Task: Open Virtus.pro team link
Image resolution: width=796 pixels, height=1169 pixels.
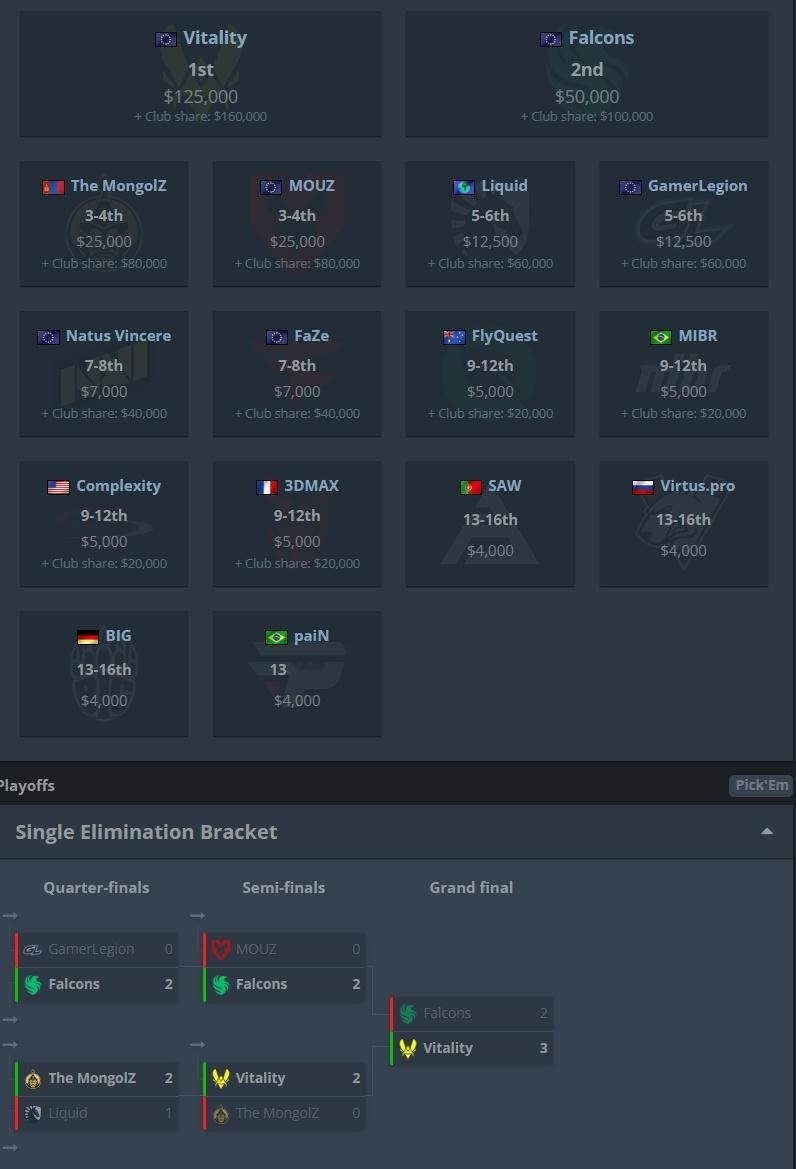Action: tap(697, 485)
